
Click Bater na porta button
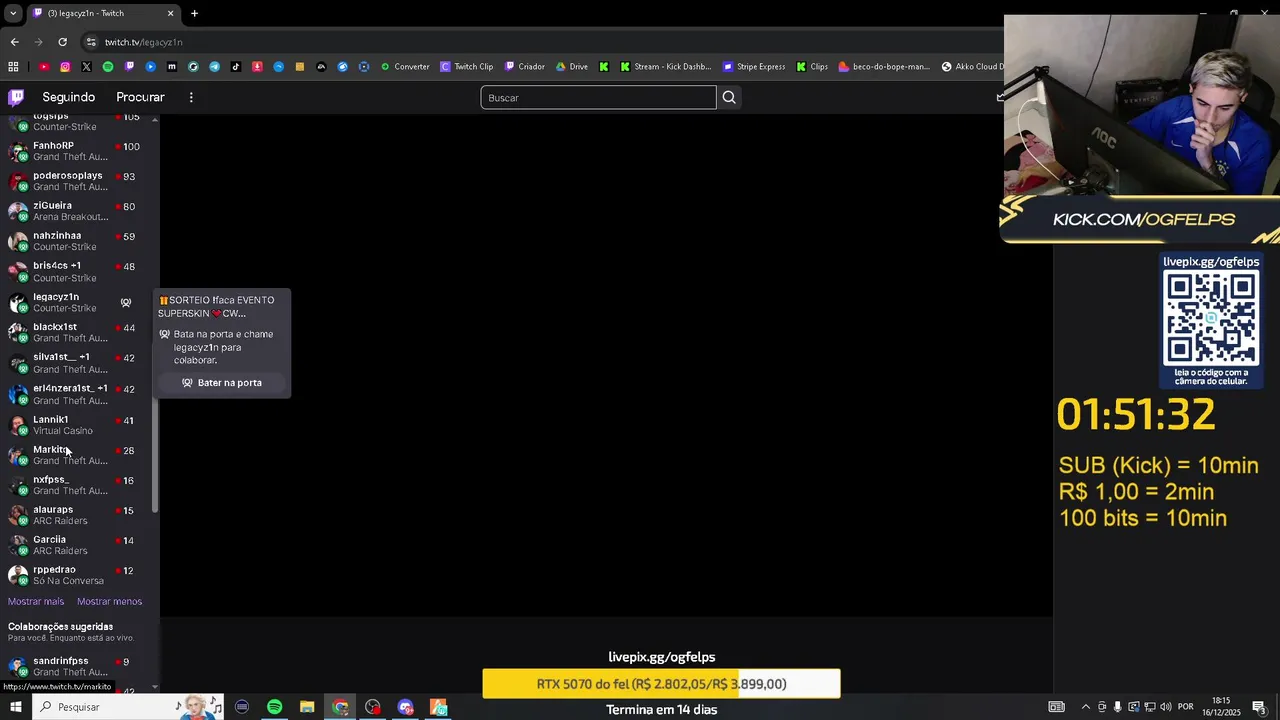pyautogui.click(x=222, y=383)
